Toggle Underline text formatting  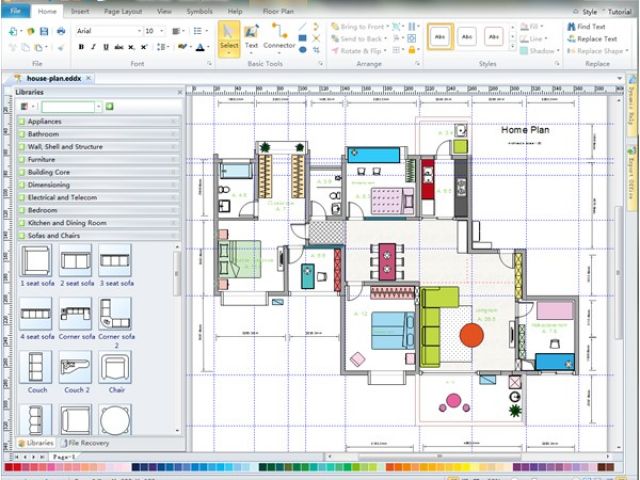pos(106,47)
